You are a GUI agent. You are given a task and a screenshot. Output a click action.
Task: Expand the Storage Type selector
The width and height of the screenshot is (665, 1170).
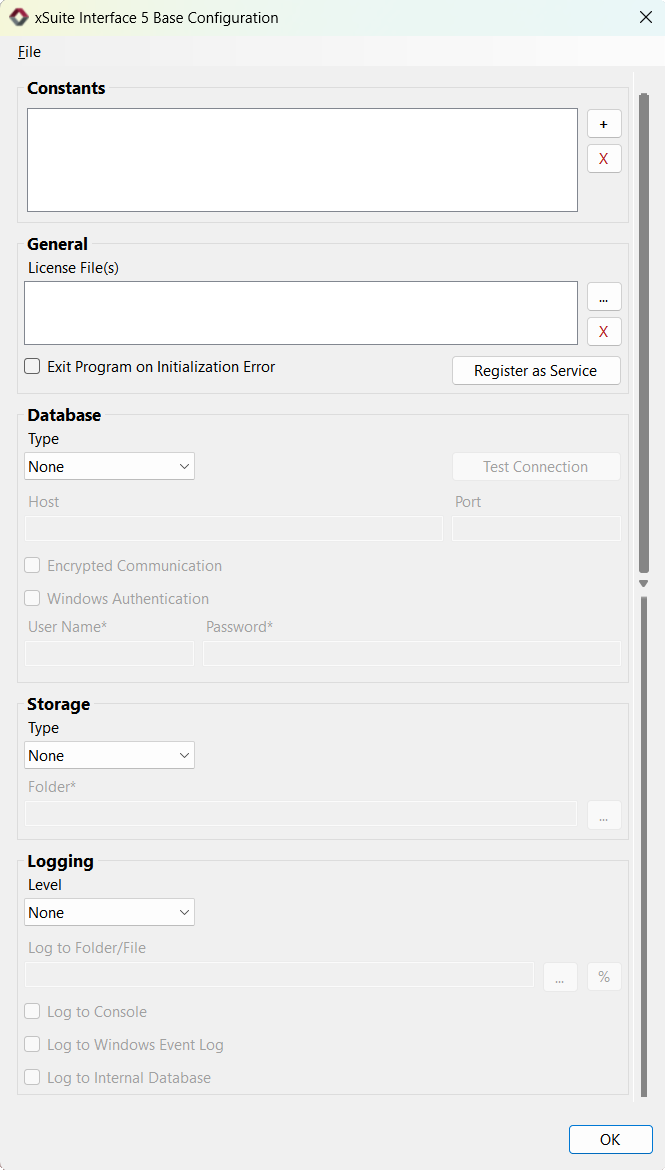click(109, 755)
